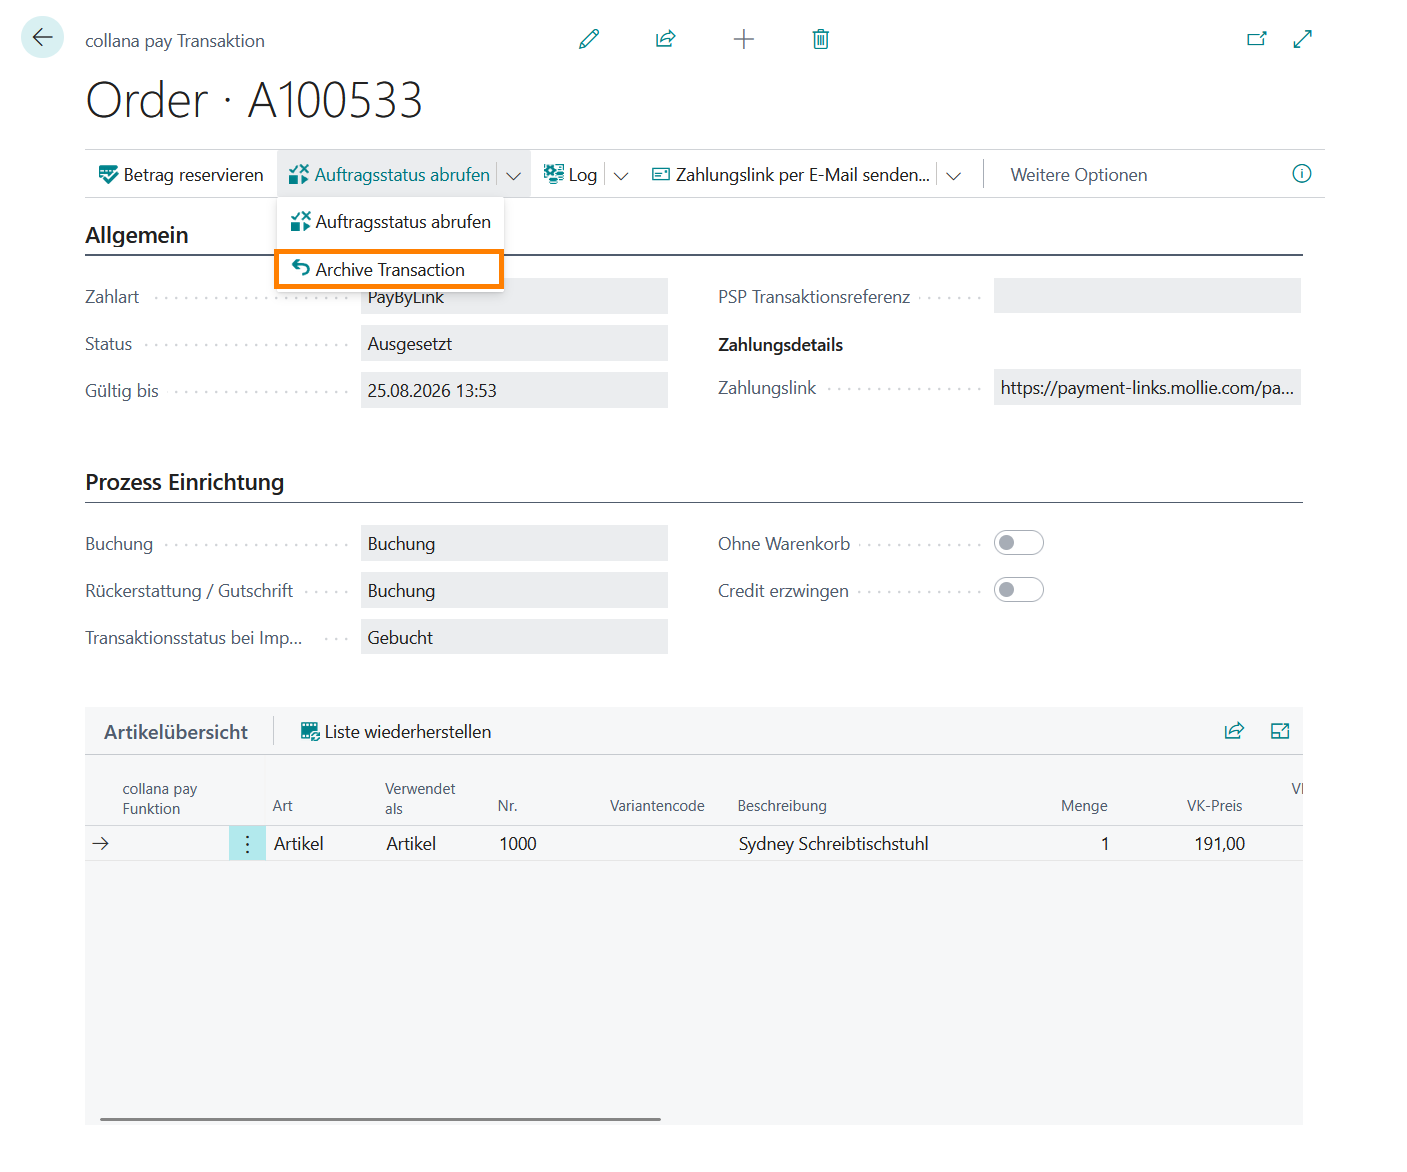Click the Art column header
The image size is (1407, 1172).
(x=283, y=806)
